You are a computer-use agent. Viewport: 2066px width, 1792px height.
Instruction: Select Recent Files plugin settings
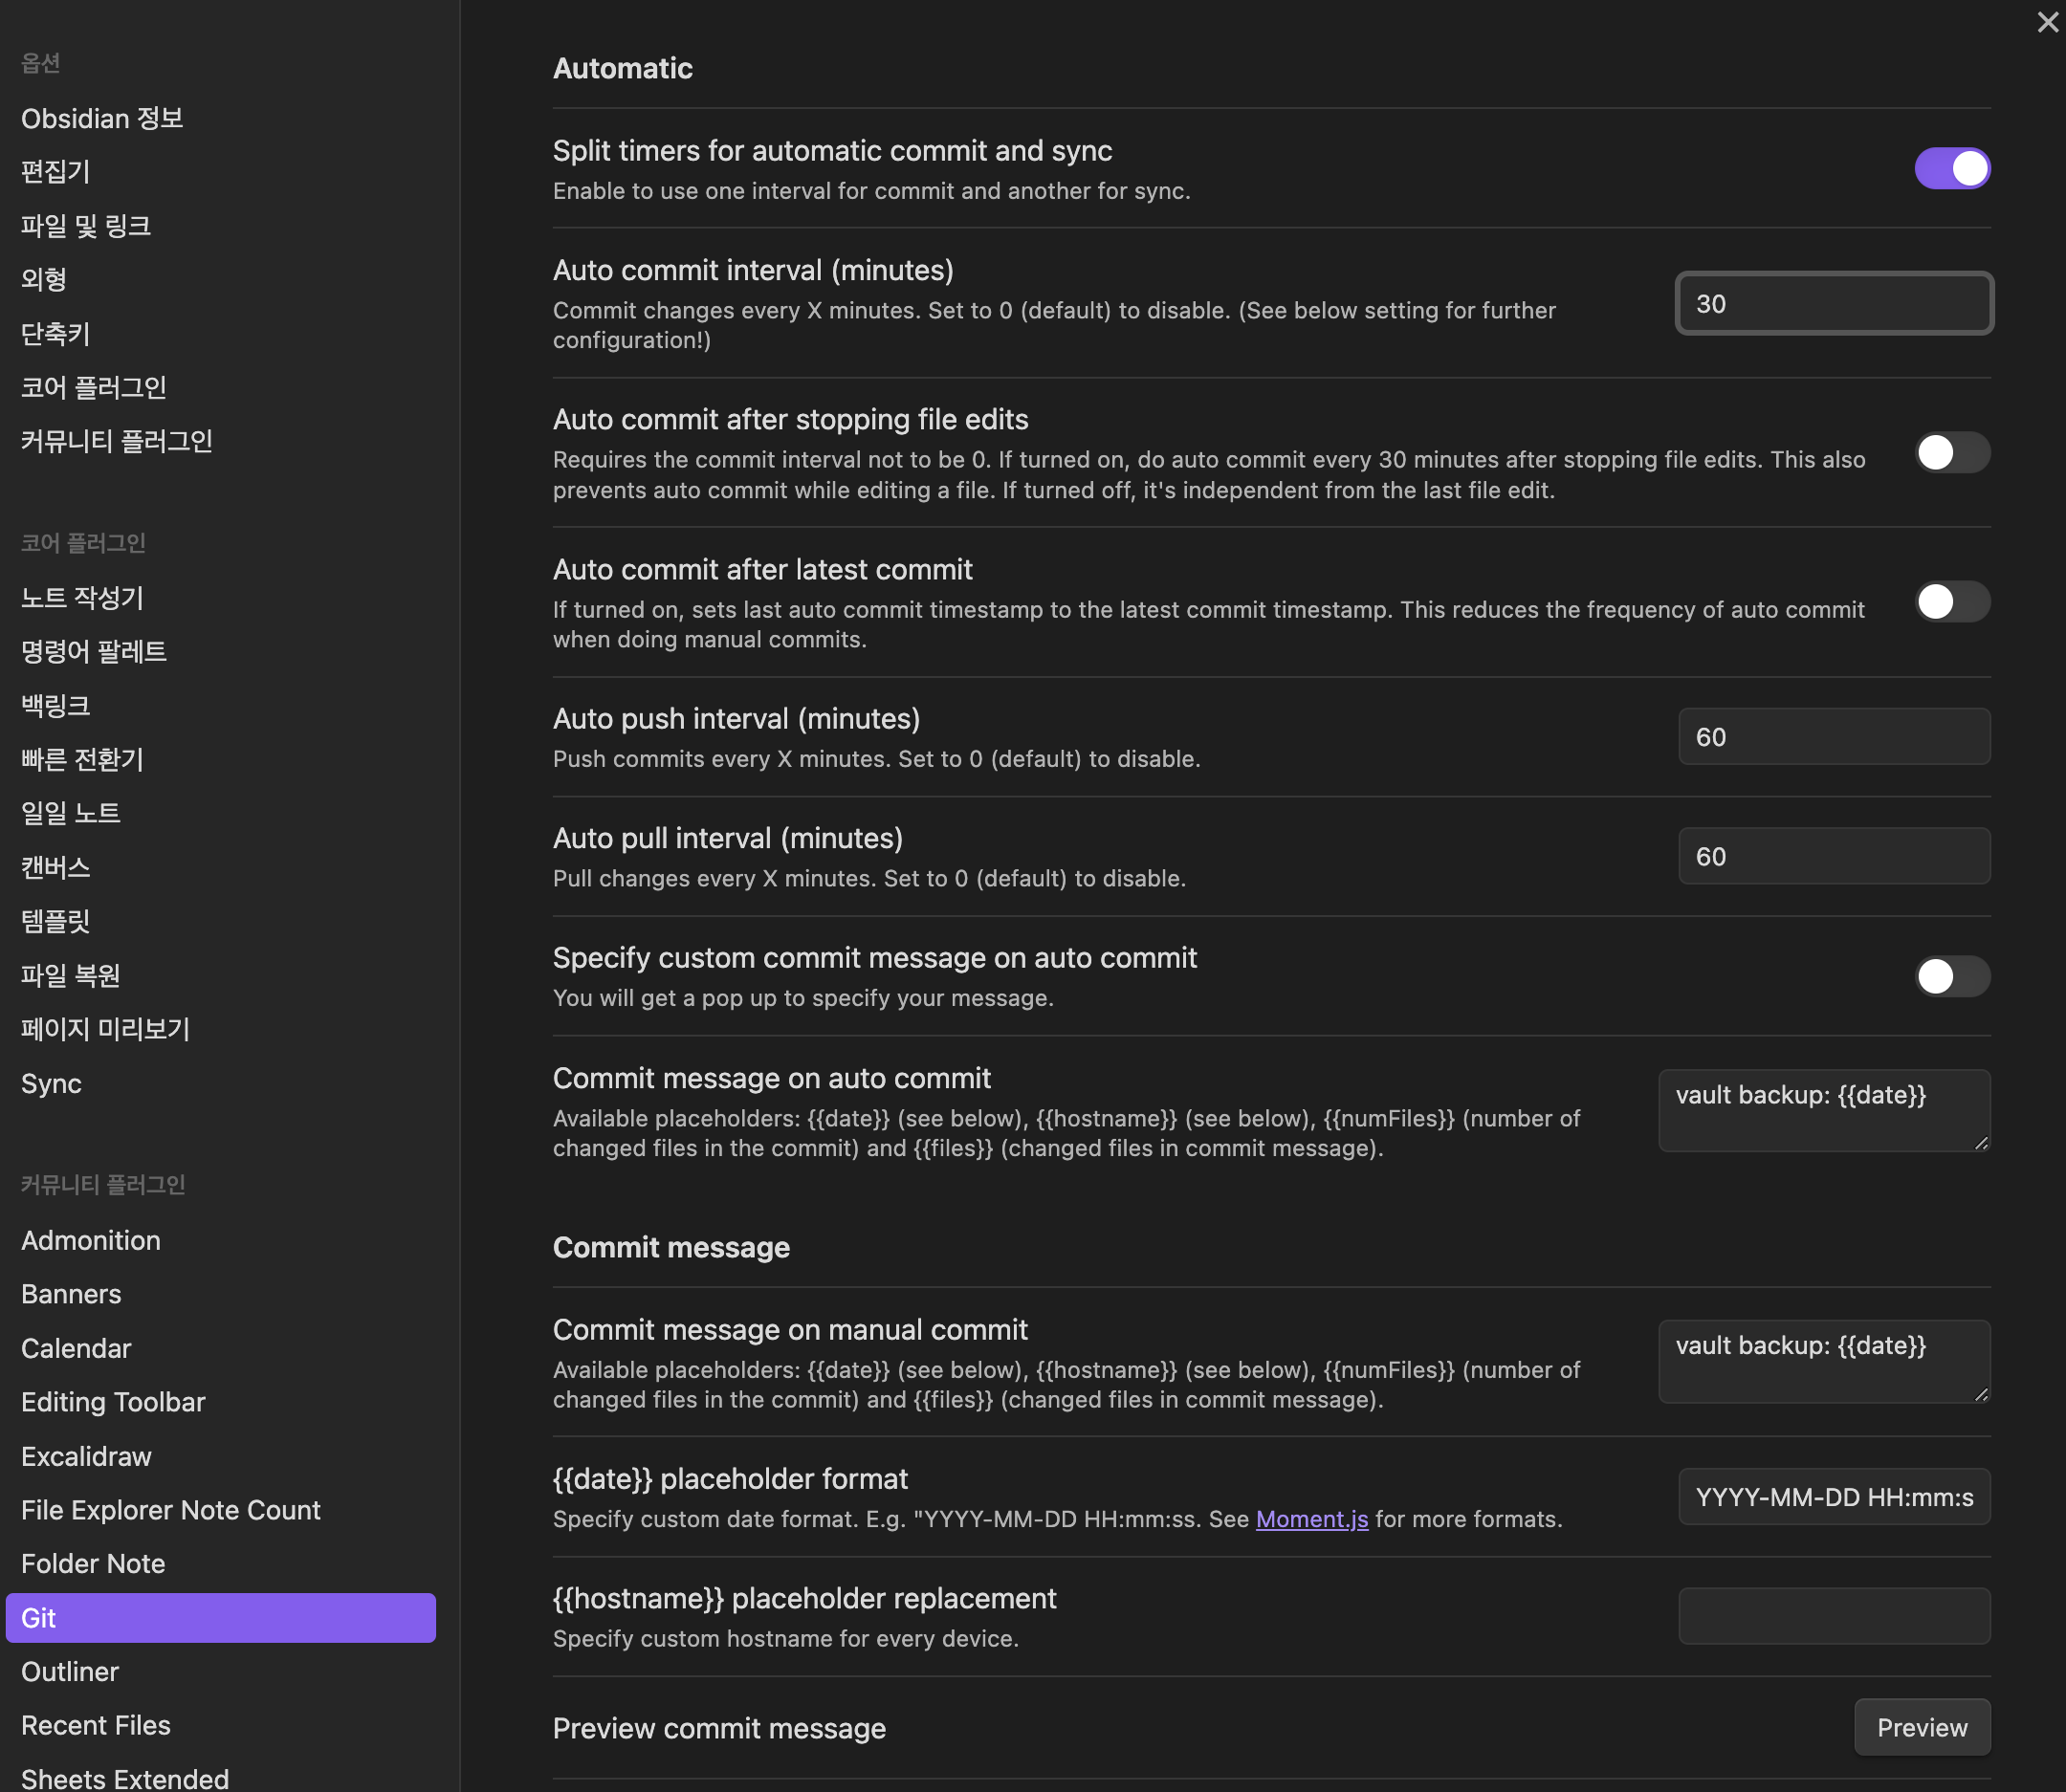pos(95,1725)
